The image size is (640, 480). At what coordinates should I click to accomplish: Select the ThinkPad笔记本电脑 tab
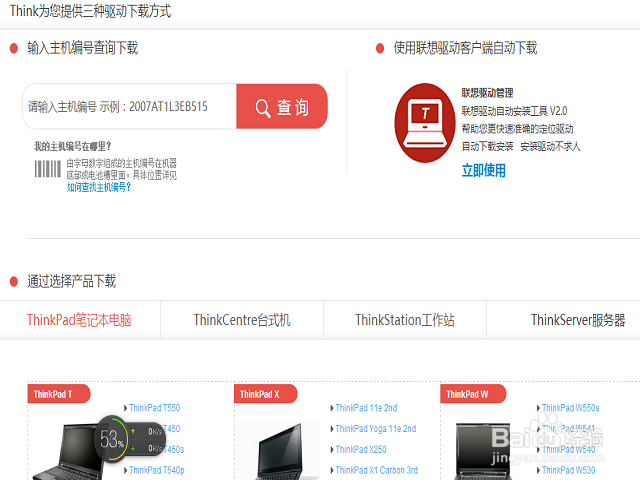(x=79, y=320)
